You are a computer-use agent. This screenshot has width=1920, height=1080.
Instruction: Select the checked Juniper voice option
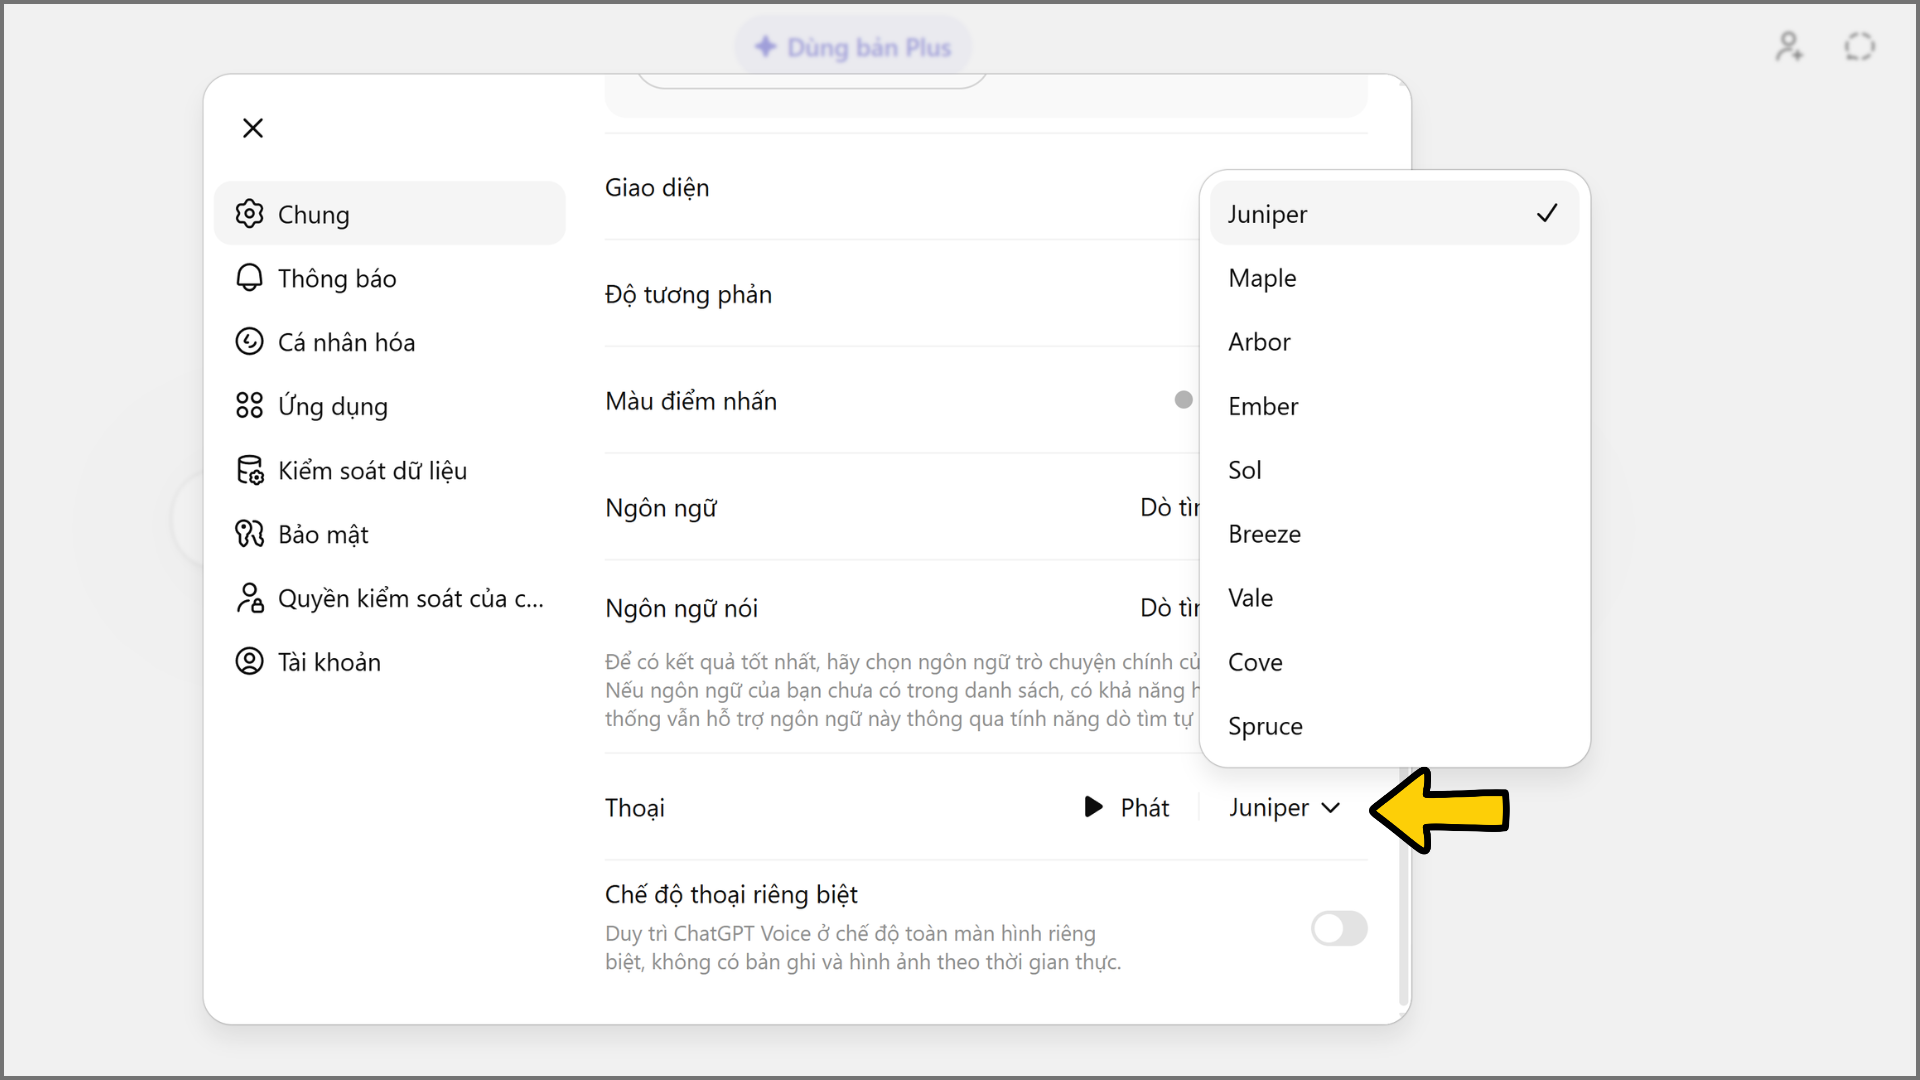(x=1394, y=214)
